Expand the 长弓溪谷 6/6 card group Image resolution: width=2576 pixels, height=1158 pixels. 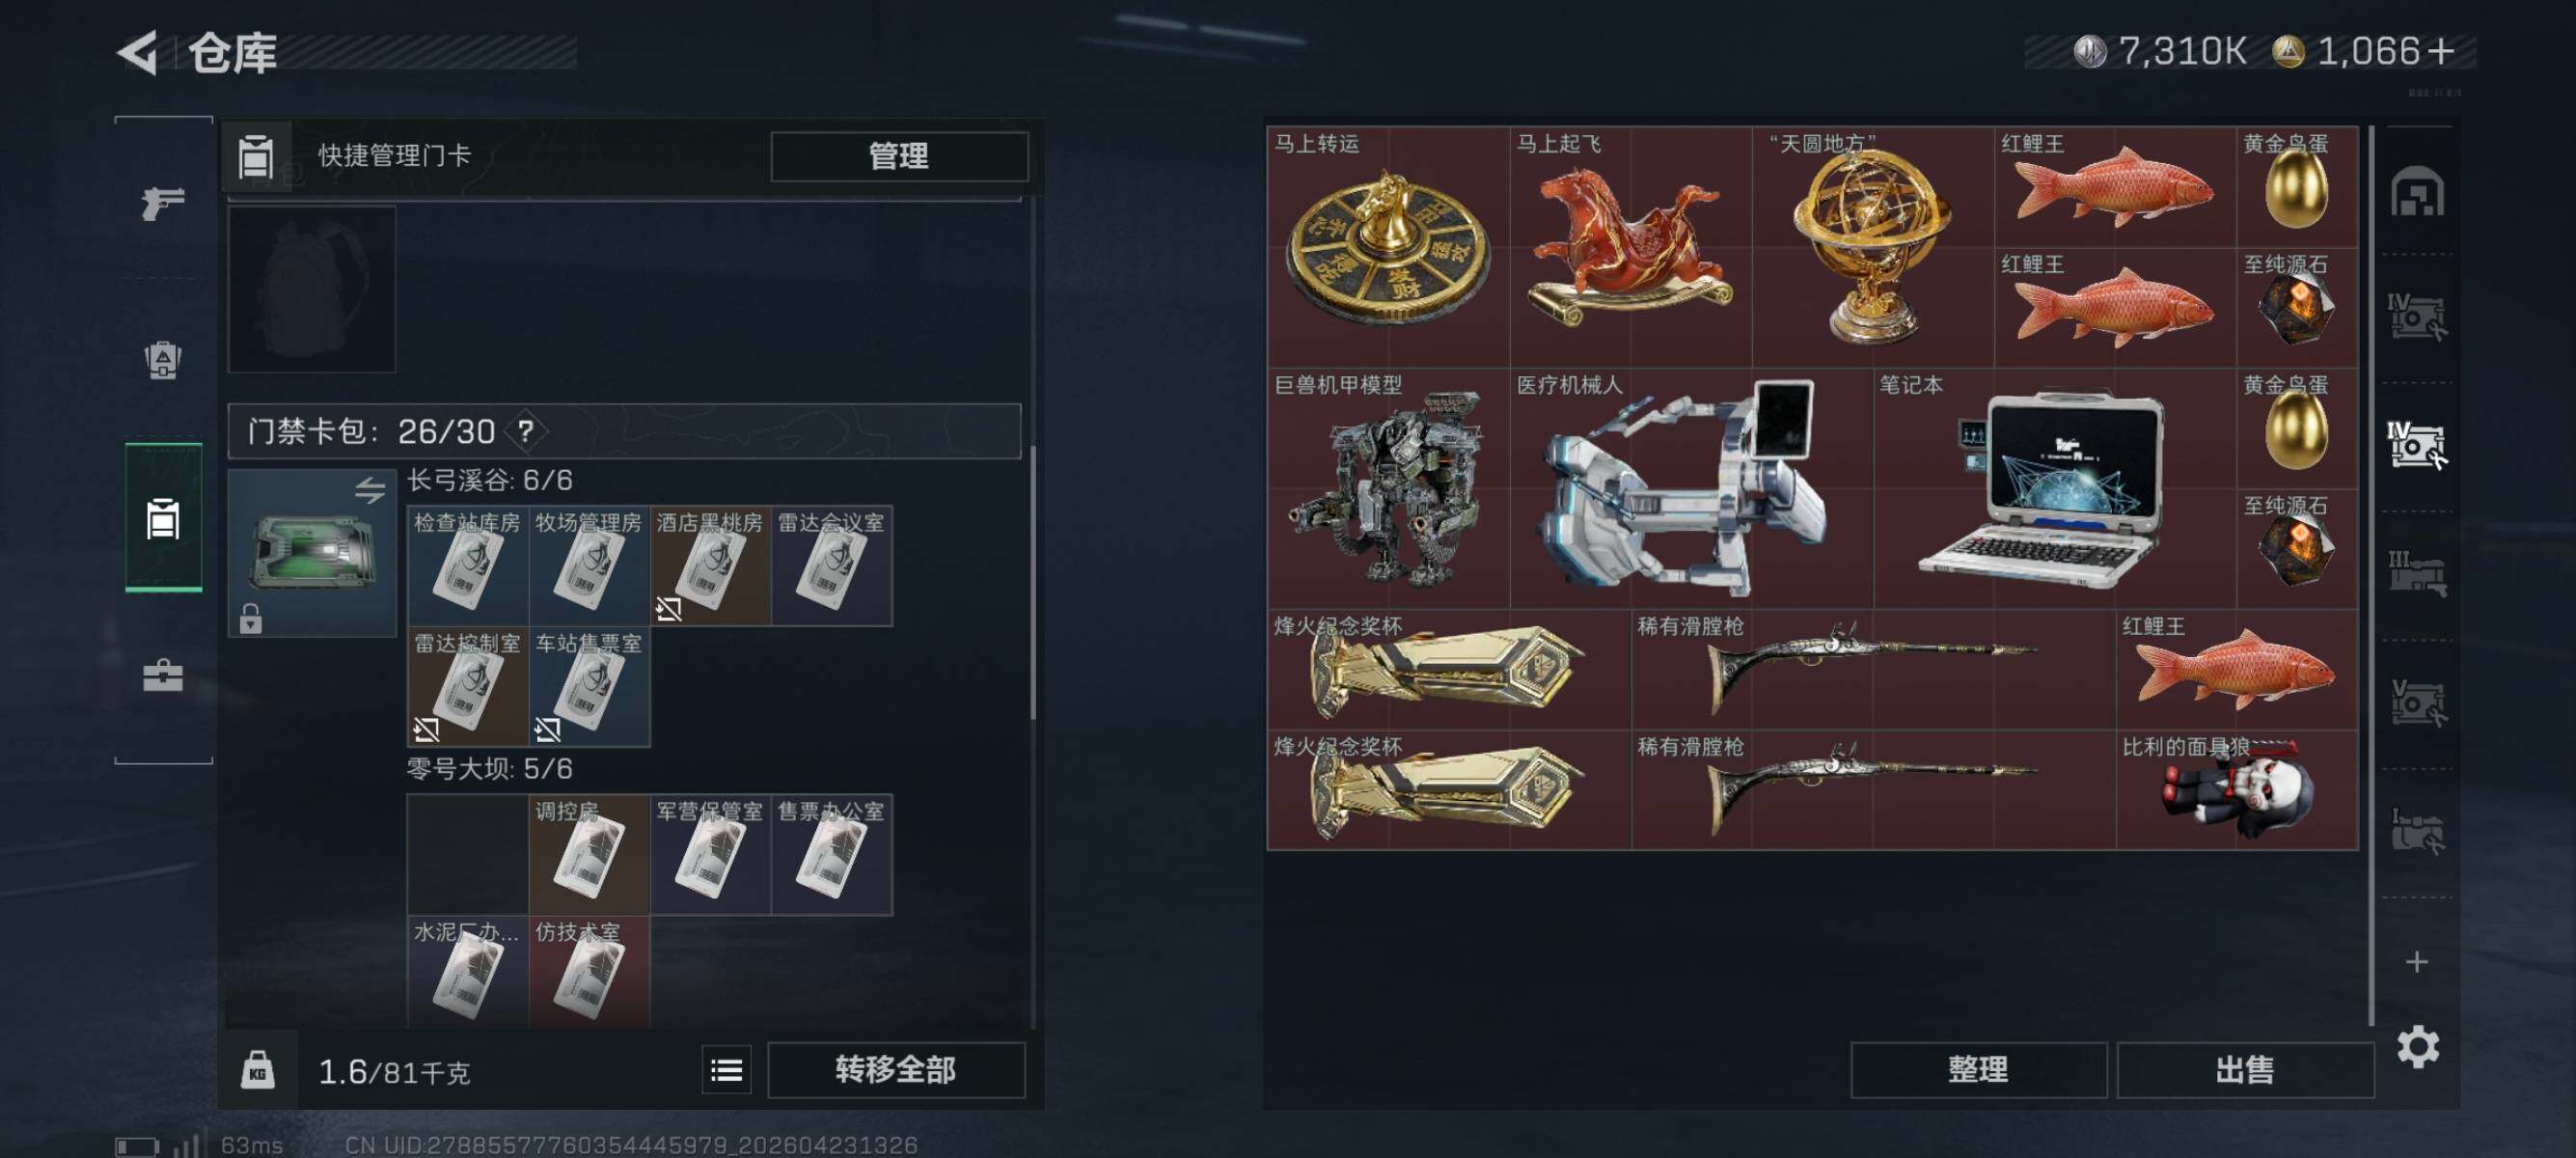click(x=489, y=481)
